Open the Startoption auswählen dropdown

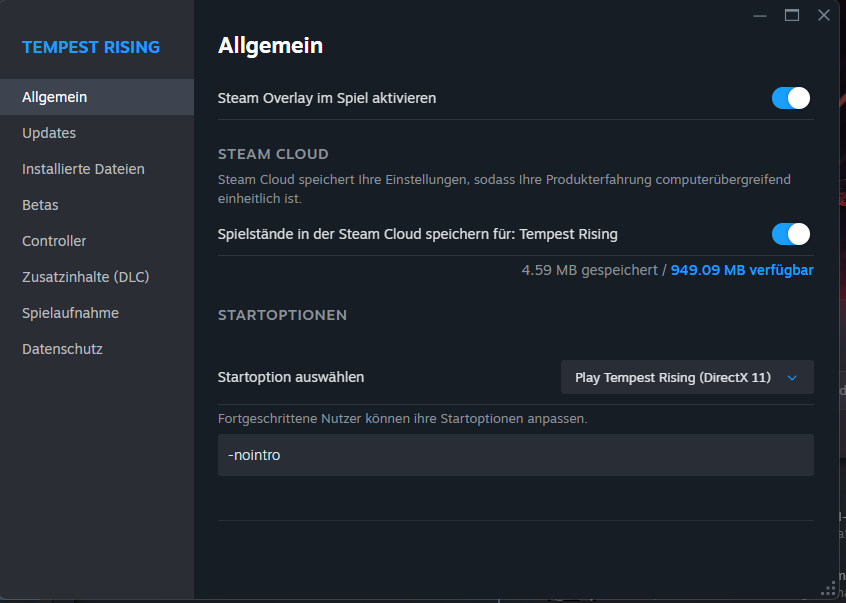(687, 377)
